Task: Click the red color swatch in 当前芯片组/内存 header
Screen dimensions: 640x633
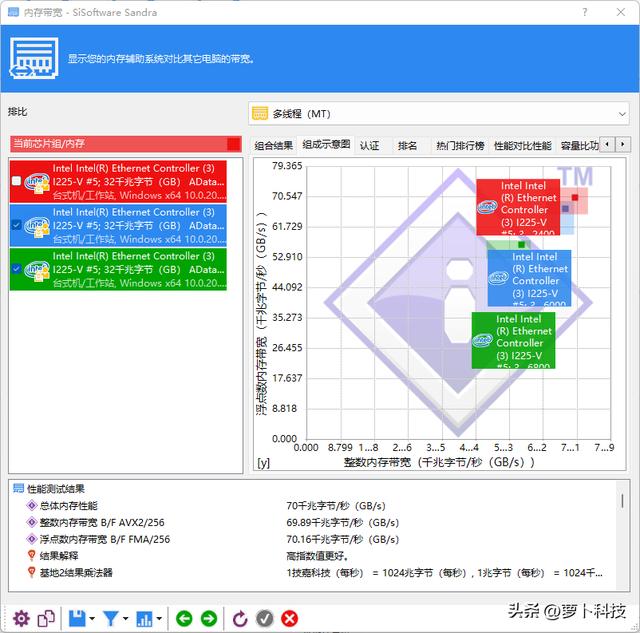Action: coord(234,144)
